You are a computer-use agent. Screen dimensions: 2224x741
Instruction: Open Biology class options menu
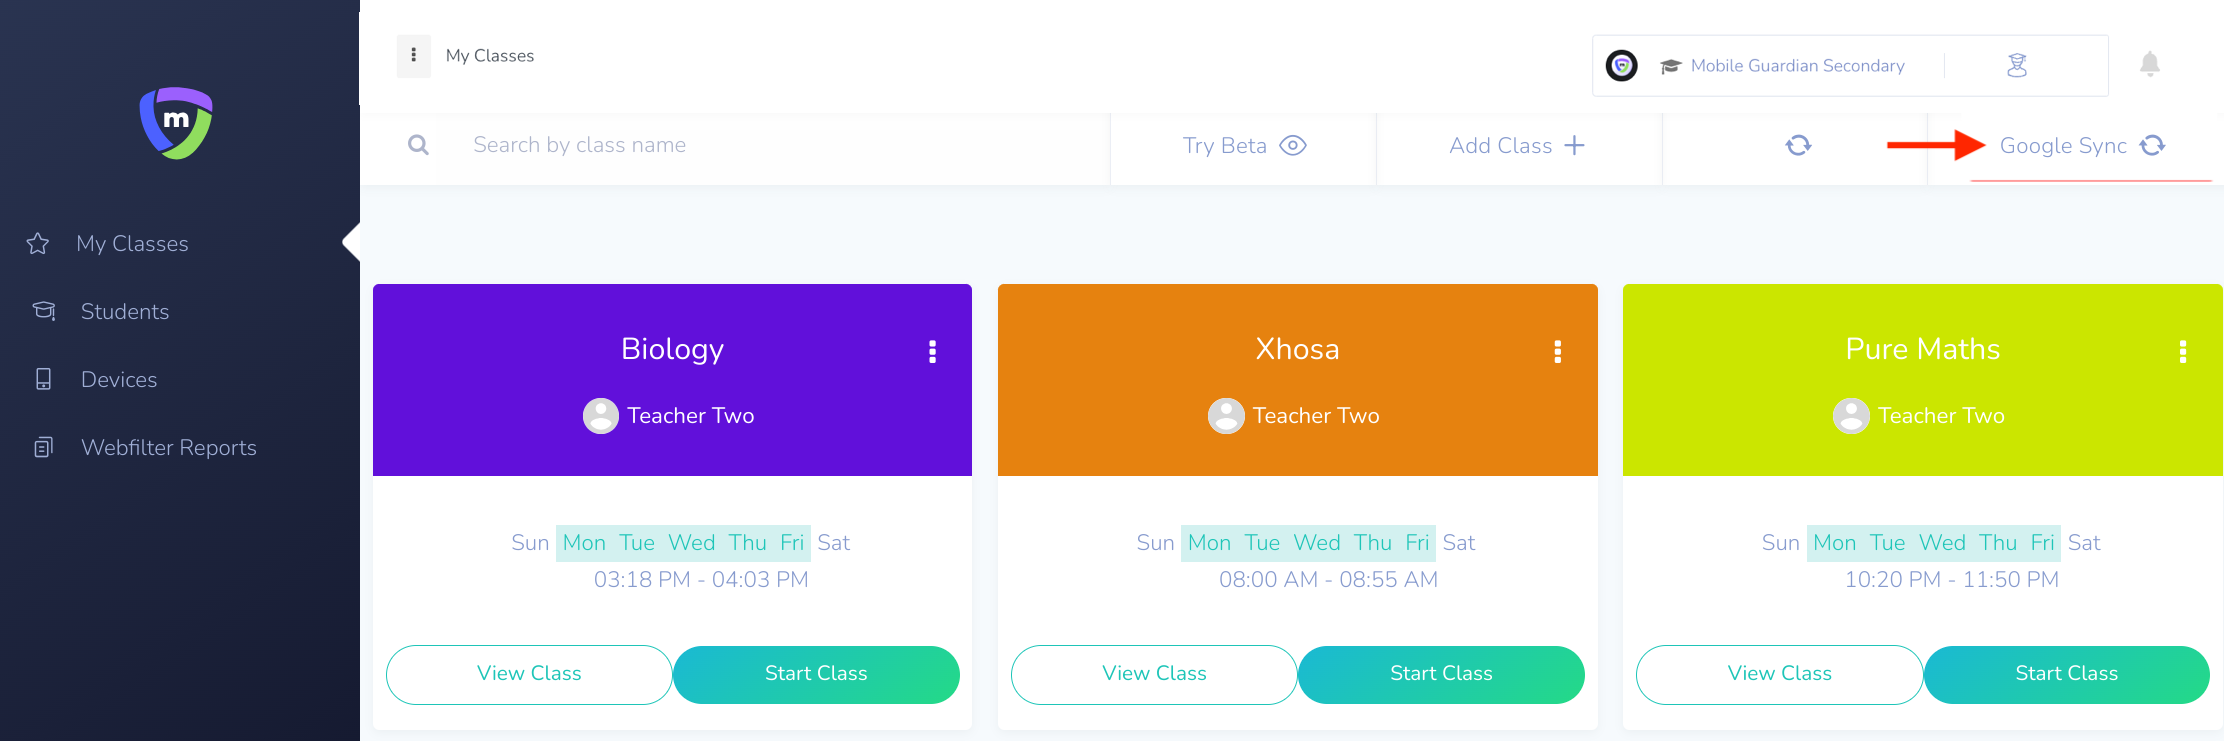point(933,351)
